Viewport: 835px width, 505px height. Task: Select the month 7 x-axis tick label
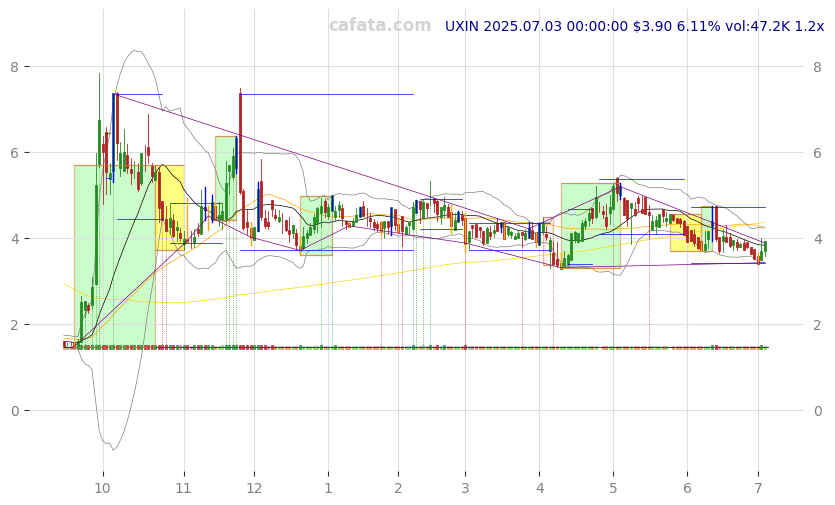(759, 488)
